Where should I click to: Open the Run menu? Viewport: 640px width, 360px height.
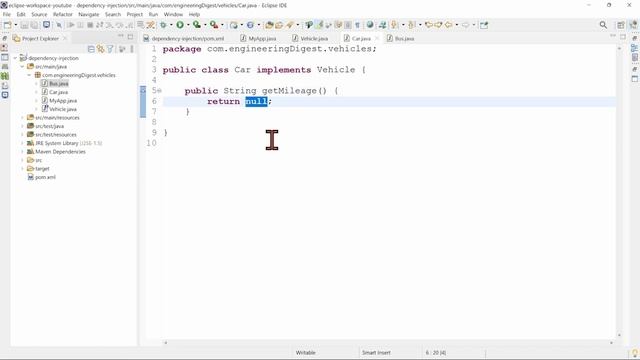(153, 14)
